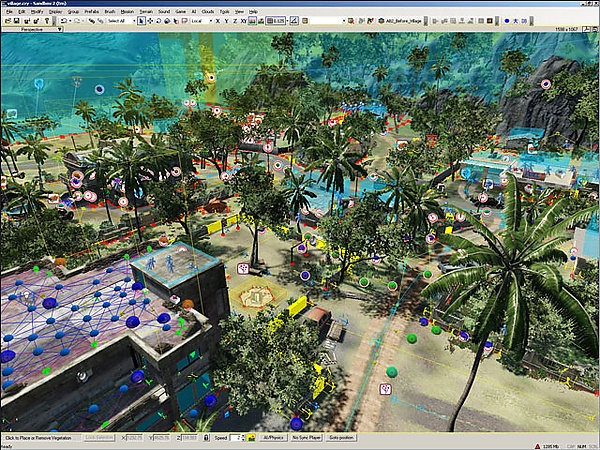Constrain movement to the Z axis

[x=233, y=20]
